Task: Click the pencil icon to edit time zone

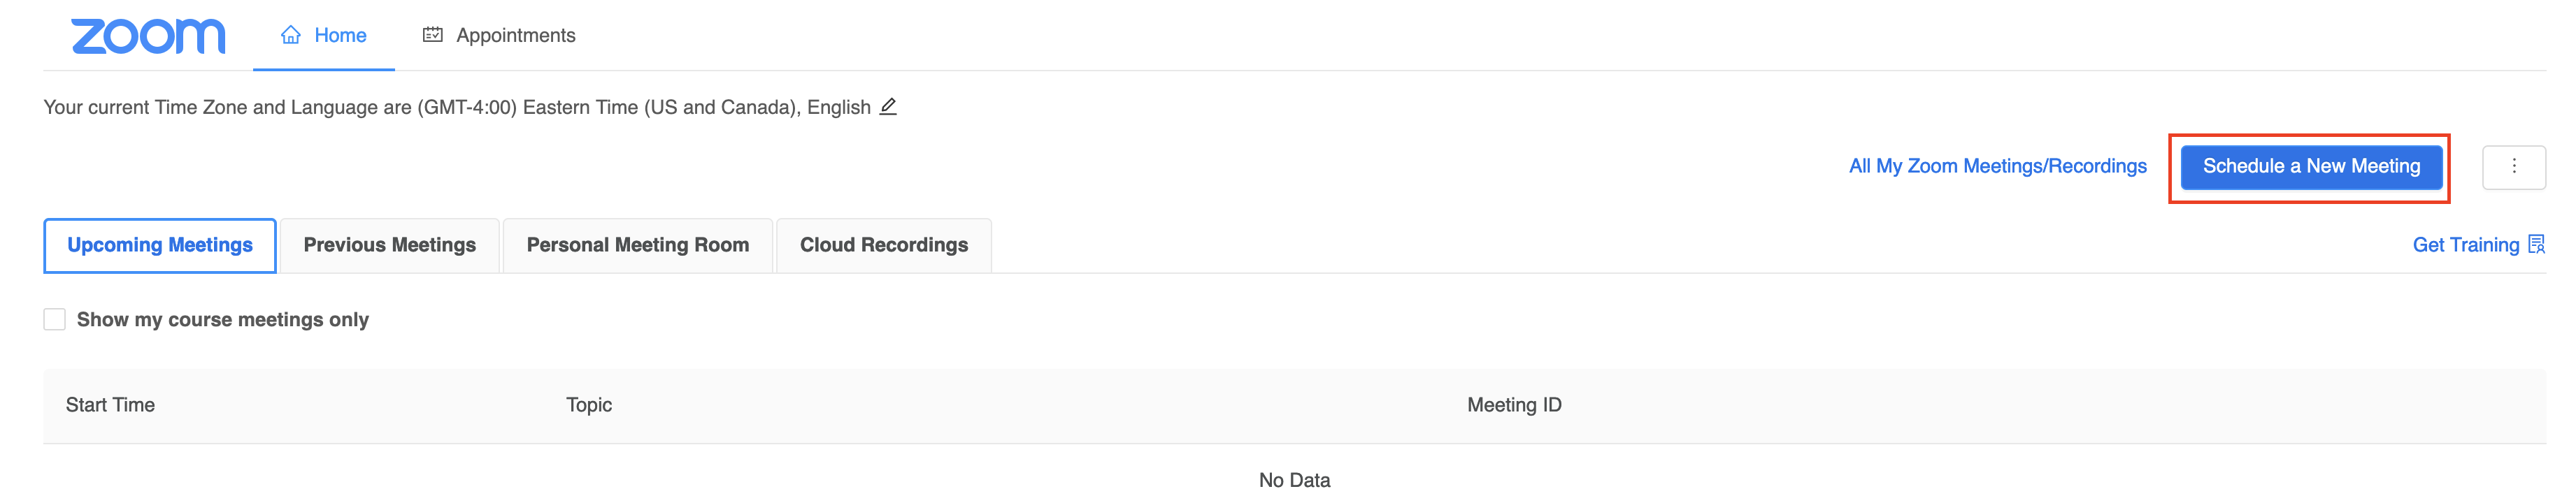Action: coord(888,106)
